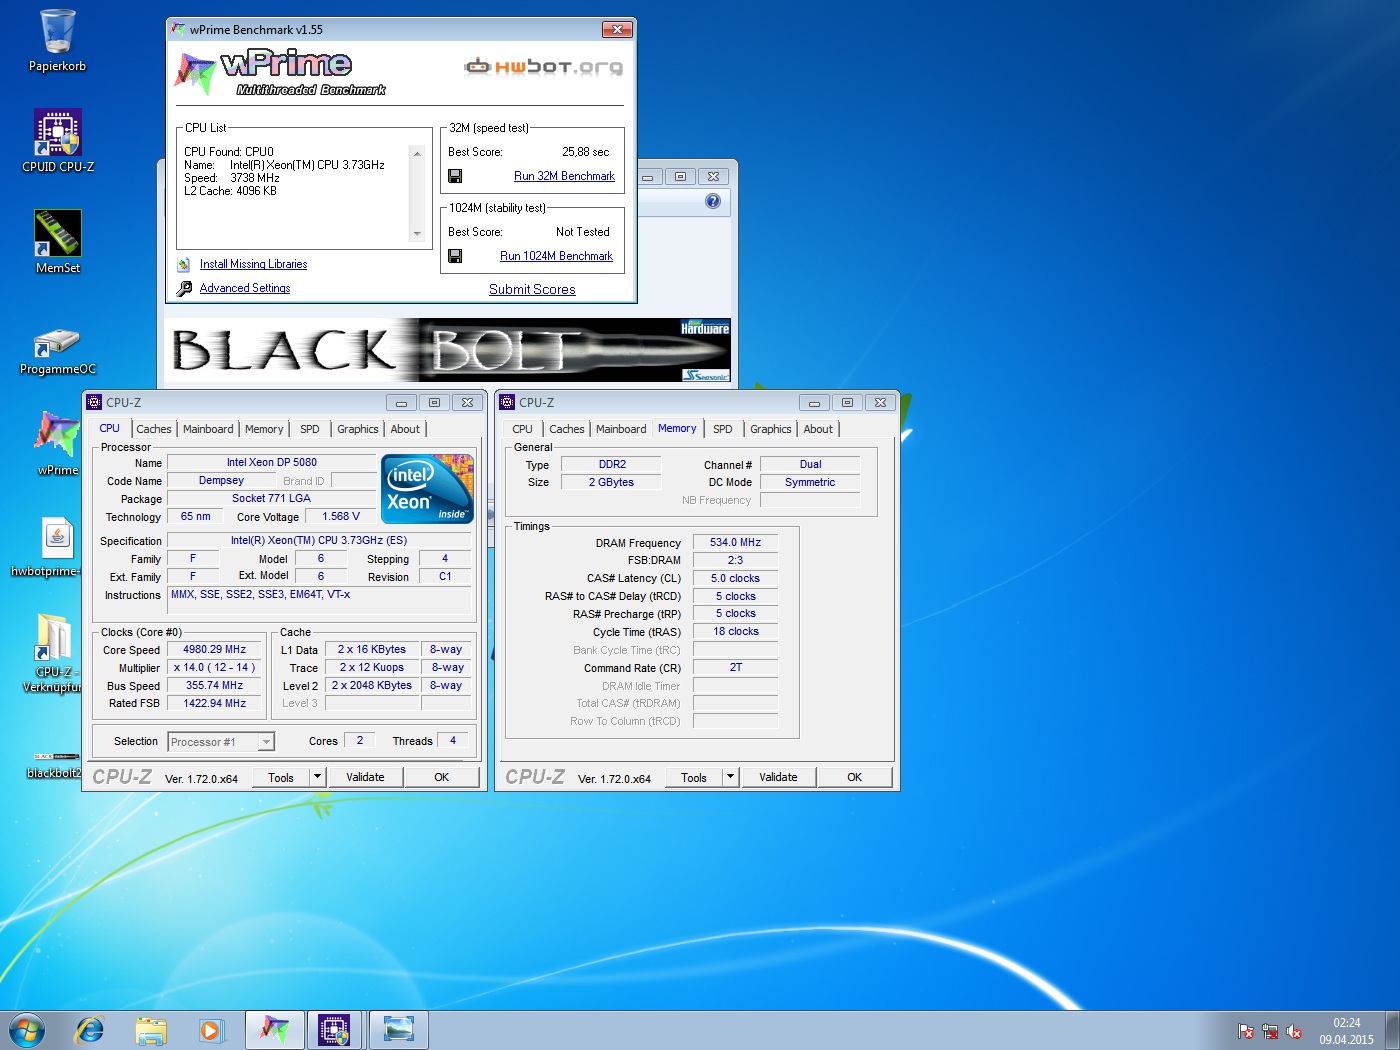This screenshot has height=1050, width=1400.
Task: Select the Core Speed value 4980.29 MHz
Action: coord(214,650)
